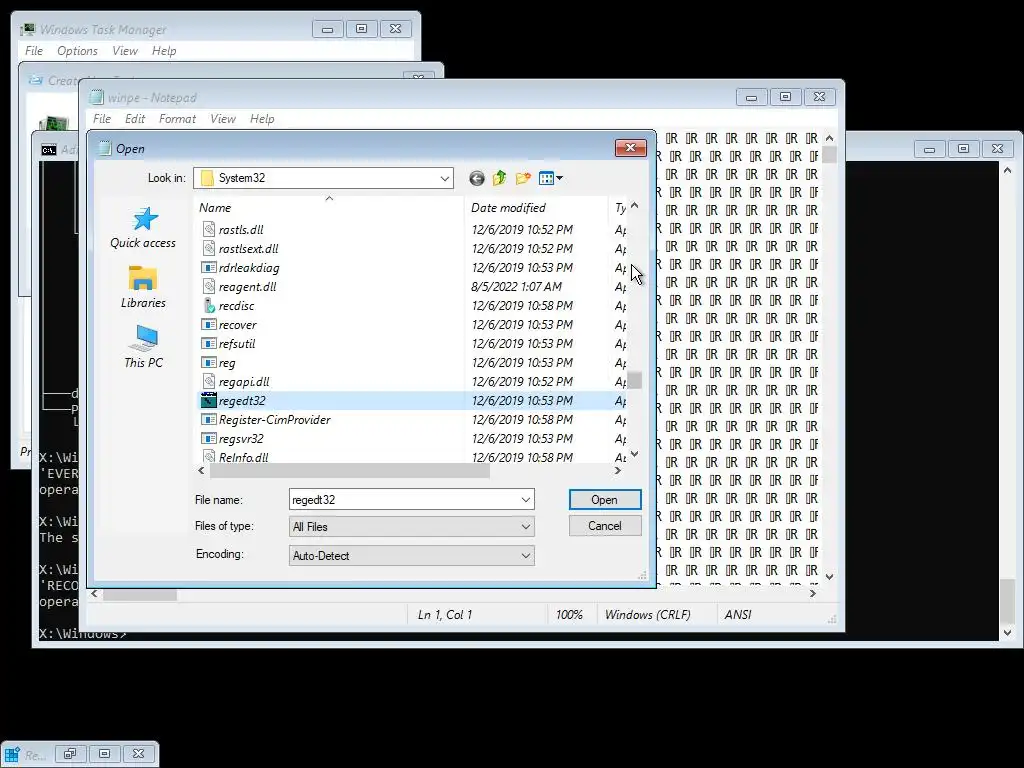Select Quick access in places bar
The width and height of the screenshot is (1024, 768).
tap(143, 228)
